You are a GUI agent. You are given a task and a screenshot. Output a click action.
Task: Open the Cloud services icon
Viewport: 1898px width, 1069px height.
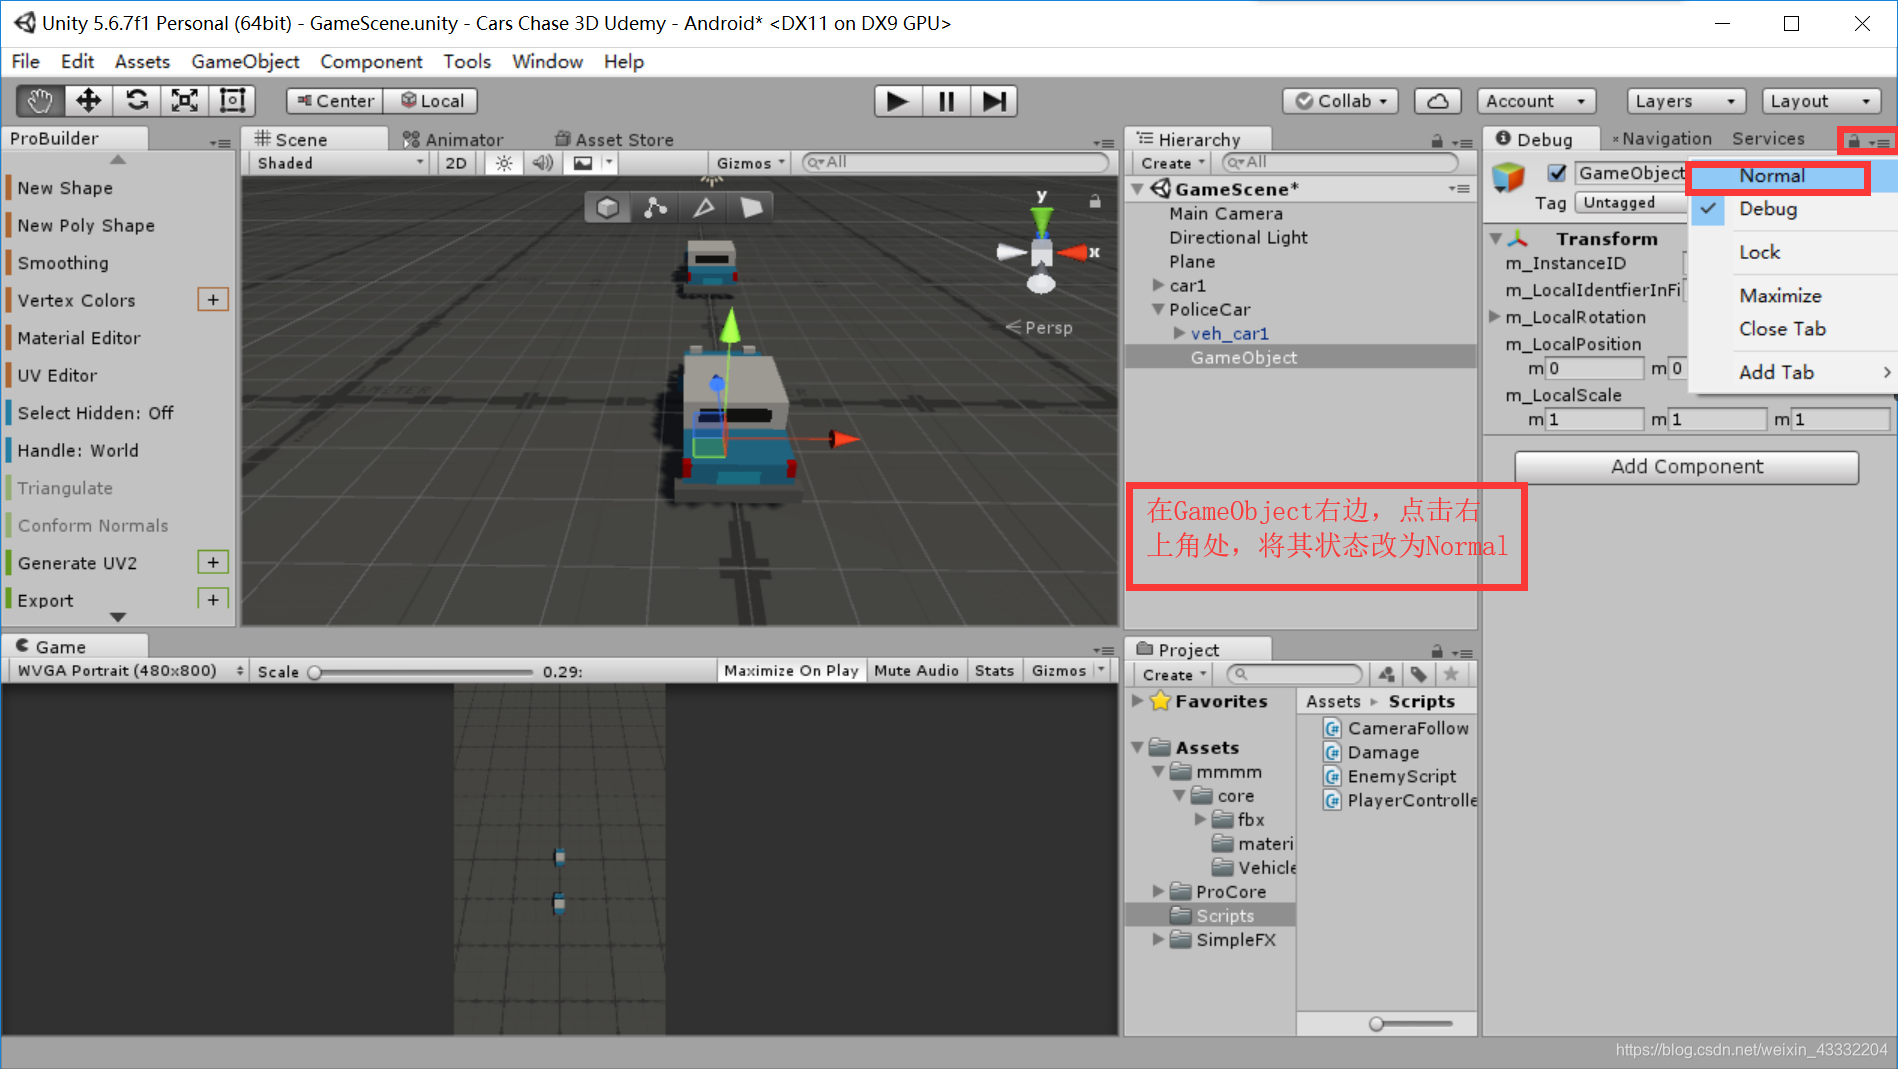1437,101
